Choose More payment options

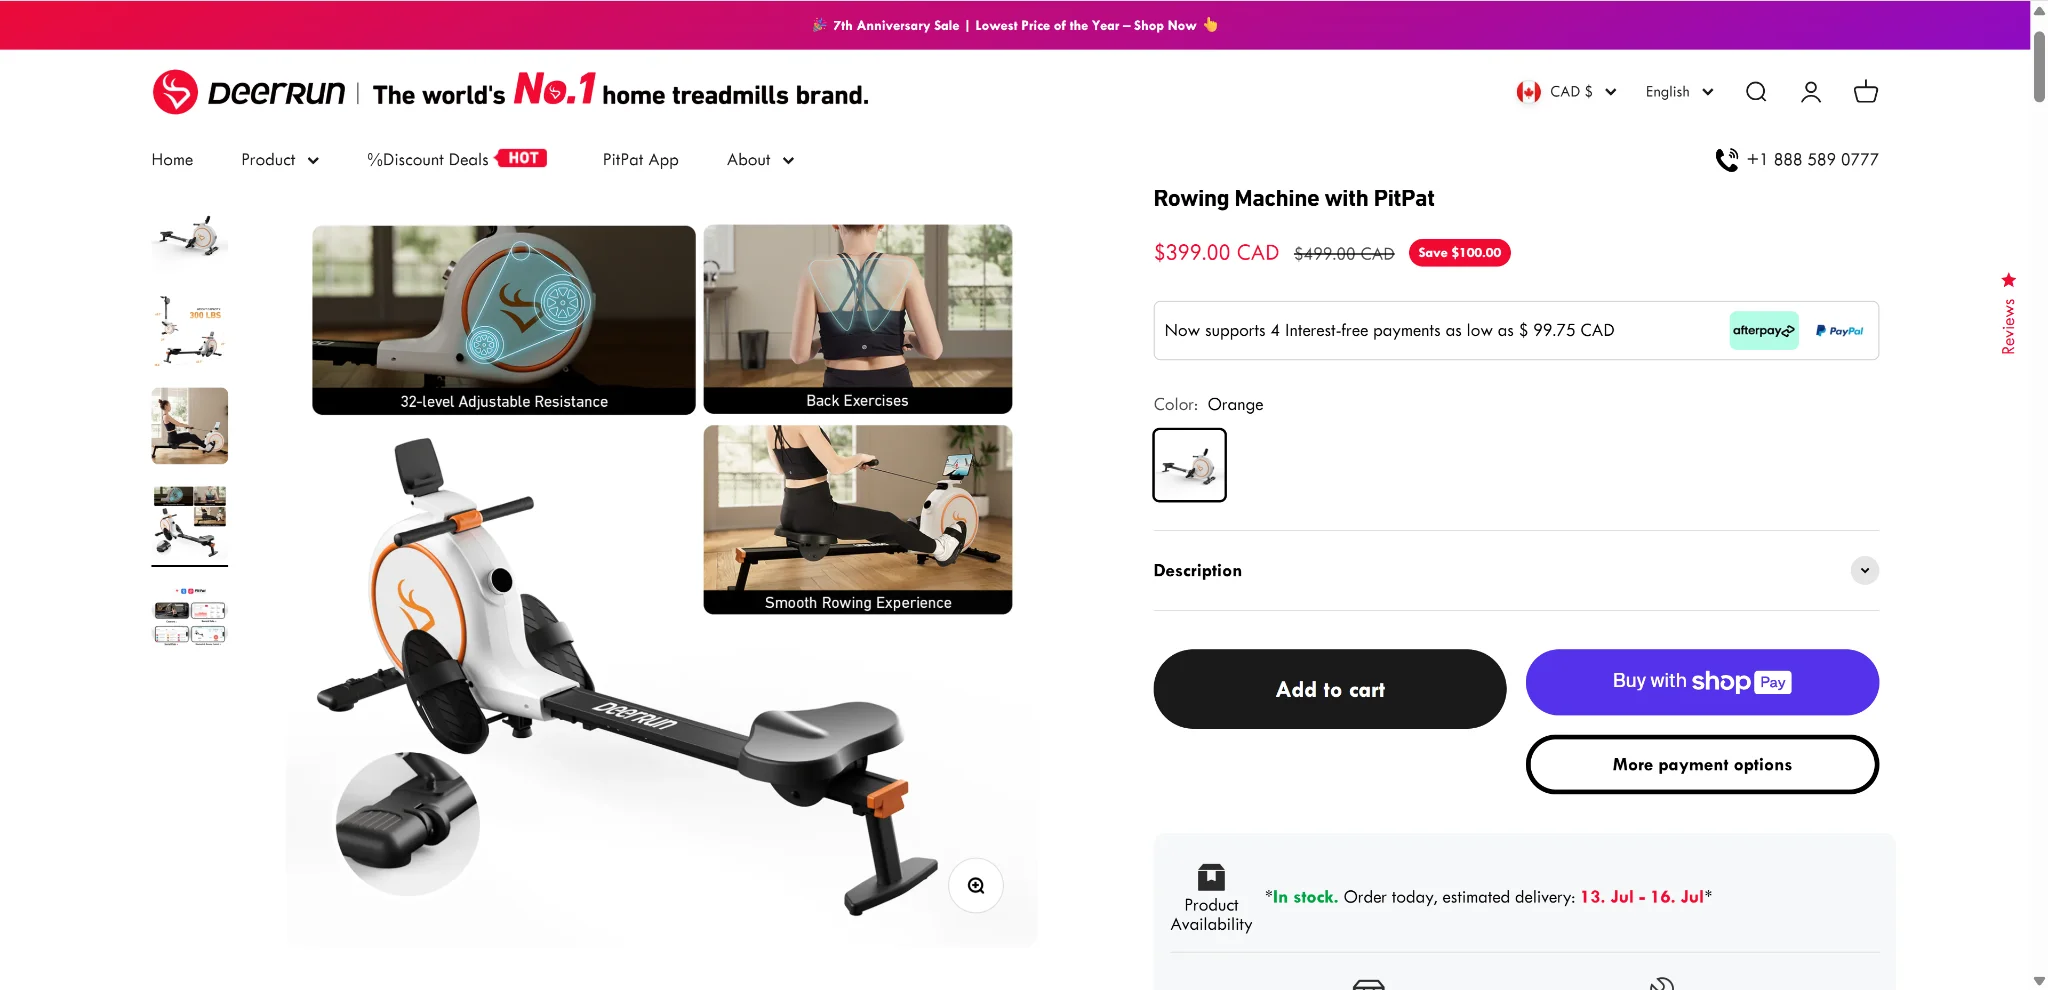click(x=1702, y=765)
